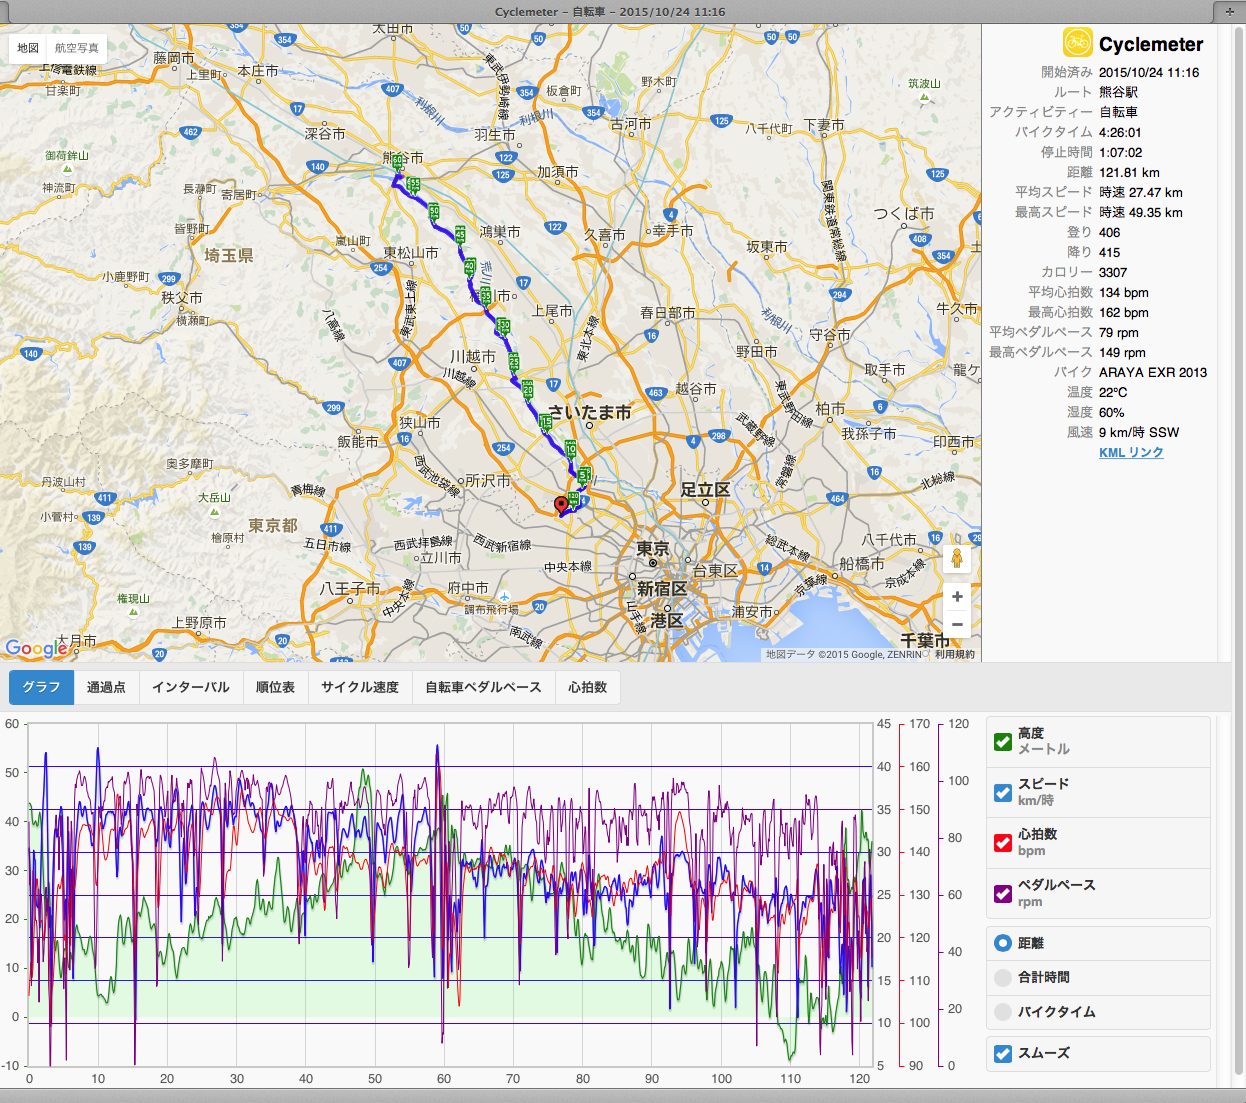
Task: Click the start date value 2015/10/24 11:16
Action: click(x=1149, y=72)
